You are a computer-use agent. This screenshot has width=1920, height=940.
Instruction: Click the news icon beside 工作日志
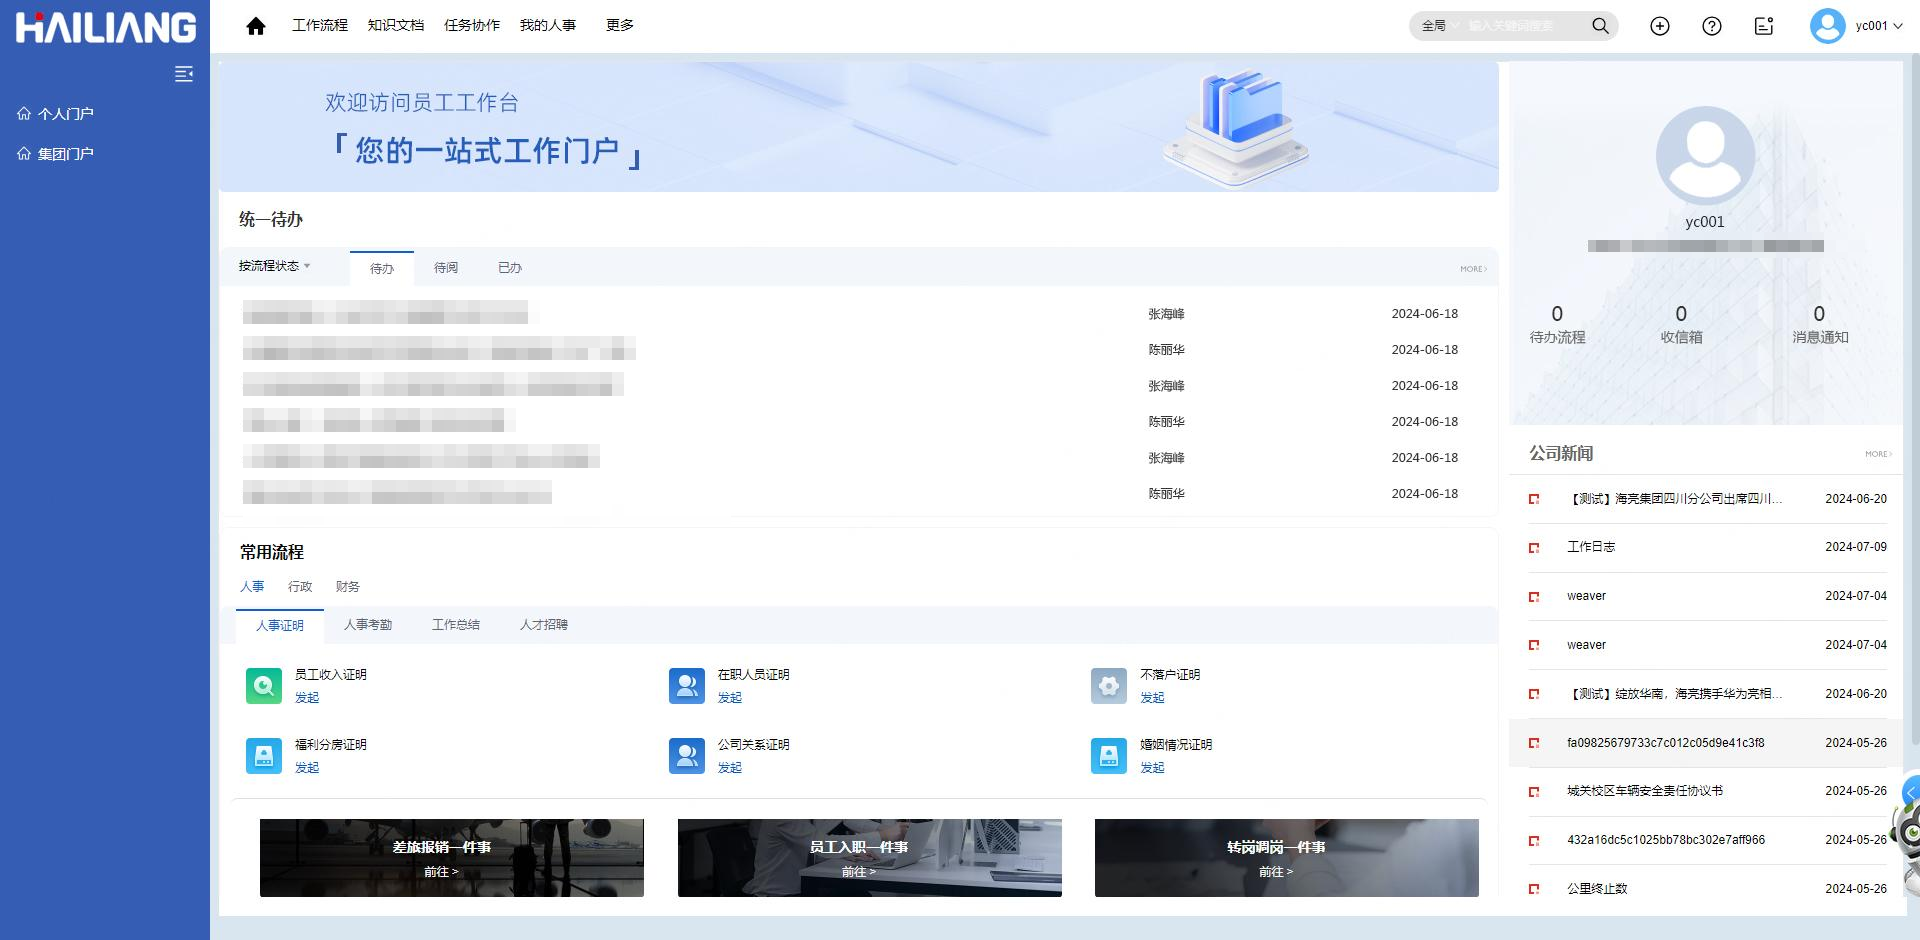pos(1534,548)
